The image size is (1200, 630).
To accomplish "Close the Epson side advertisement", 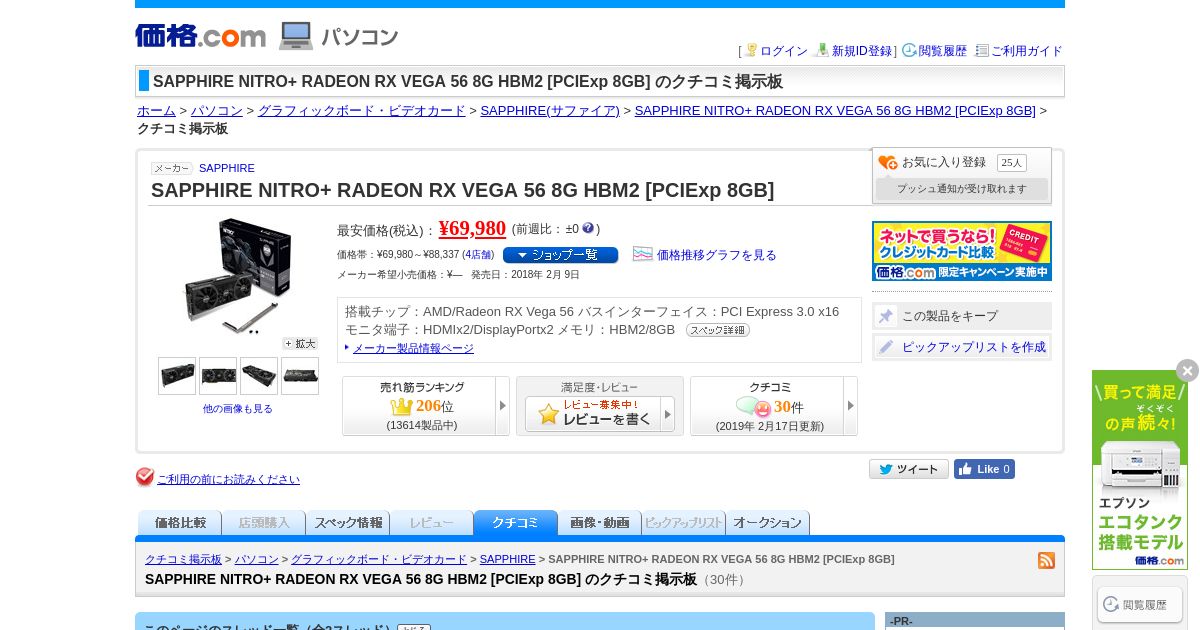I will (x=1187, y=371).
